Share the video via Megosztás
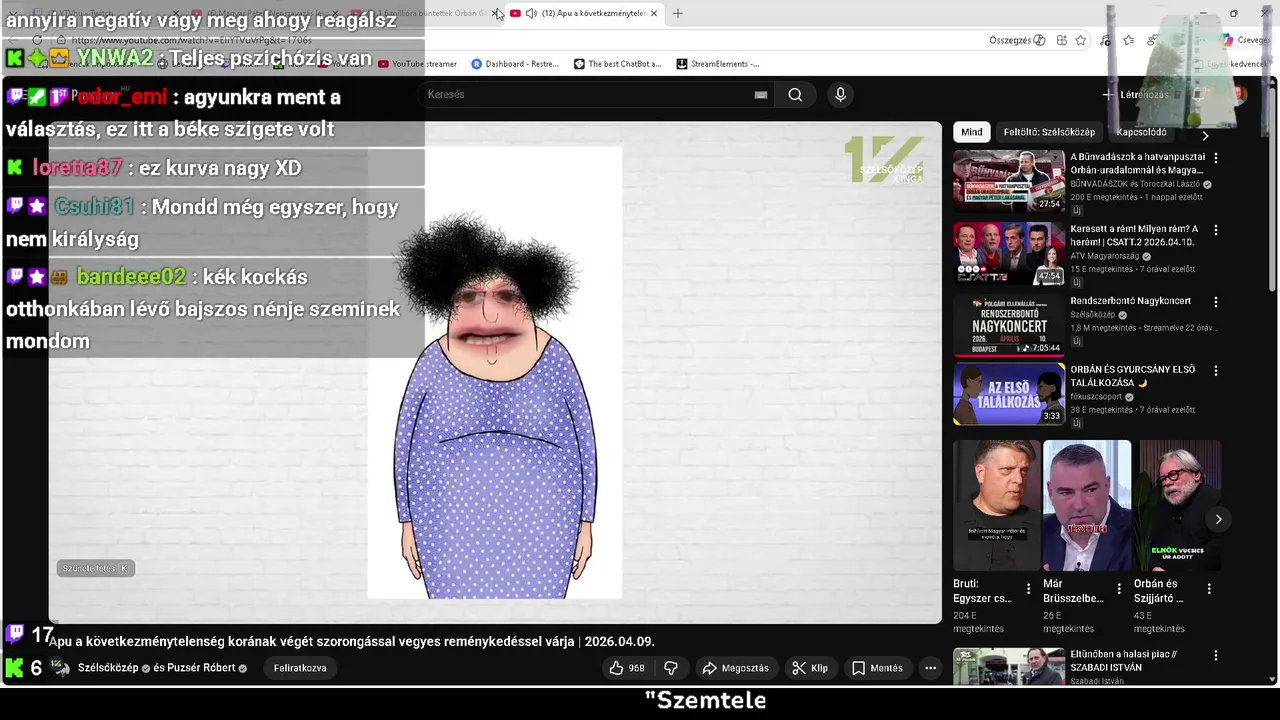Viewport: 1280px width, 720px height. 736,668
